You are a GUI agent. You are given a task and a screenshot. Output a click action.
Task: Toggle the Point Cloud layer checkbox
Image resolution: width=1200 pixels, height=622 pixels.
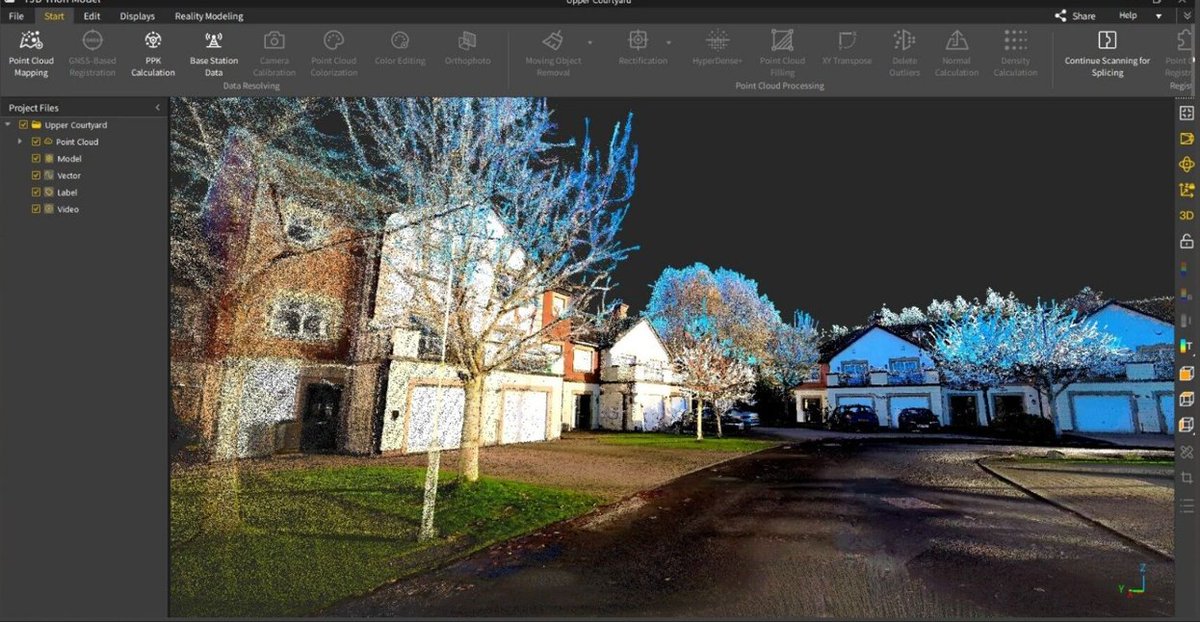(x=36, y=142)
